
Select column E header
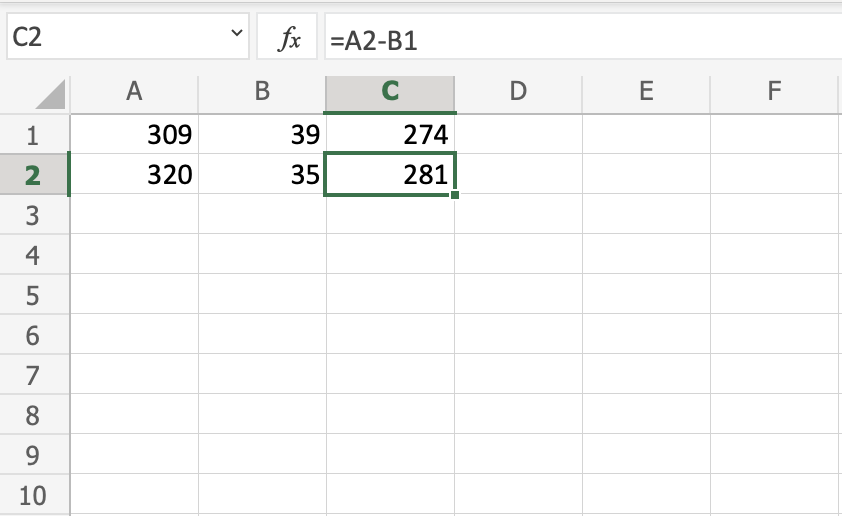coord(646,92)
